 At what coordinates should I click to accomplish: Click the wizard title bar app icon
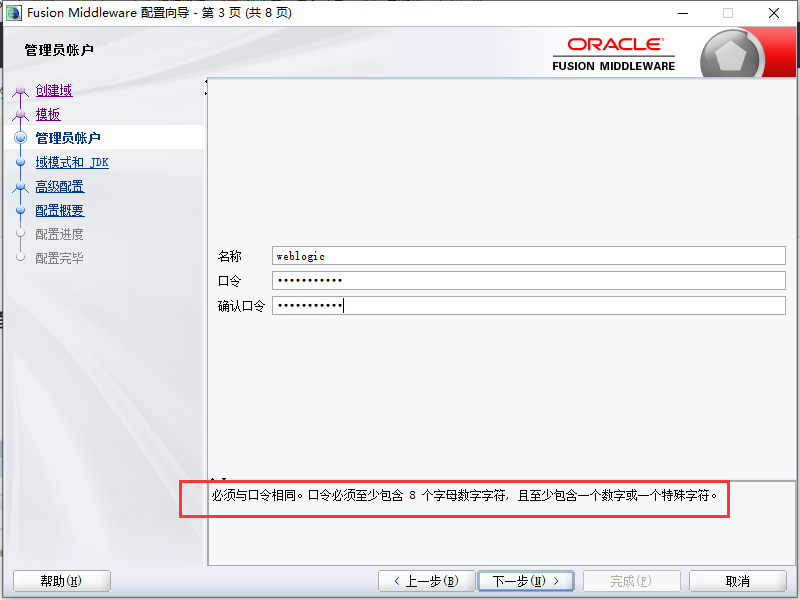pos(14,13)
